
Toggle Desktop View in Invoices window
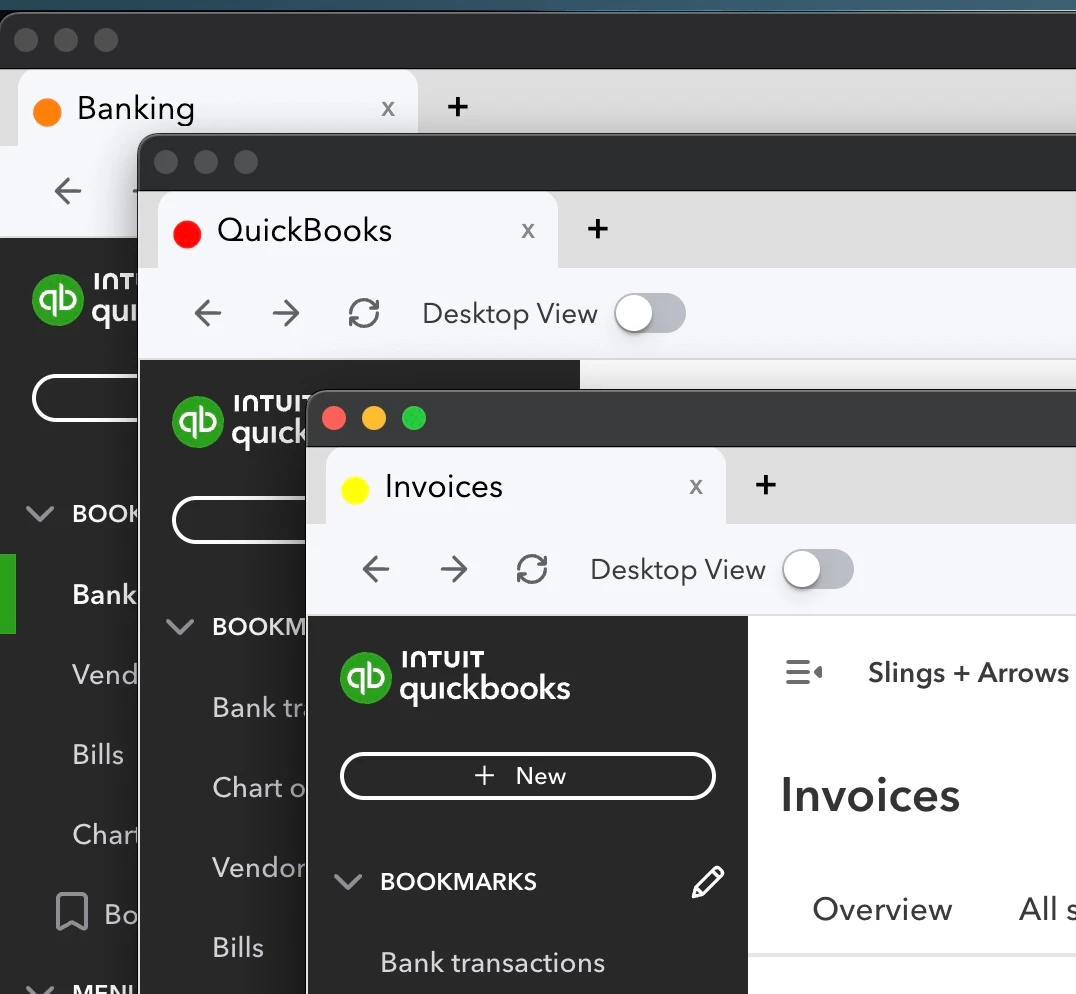pyautogui.click(x=818, y=569)
